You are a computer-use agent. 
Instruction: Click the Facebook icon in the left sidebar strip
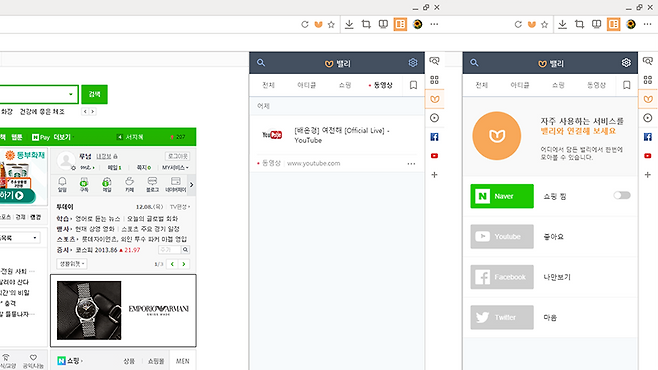pos(435,137)
